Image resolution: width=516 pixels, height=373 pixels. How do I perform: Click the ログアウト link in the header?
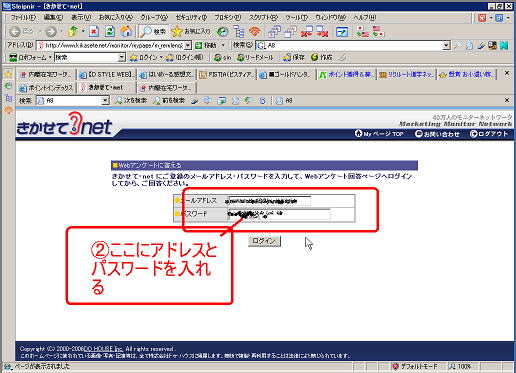click(489, 134)
